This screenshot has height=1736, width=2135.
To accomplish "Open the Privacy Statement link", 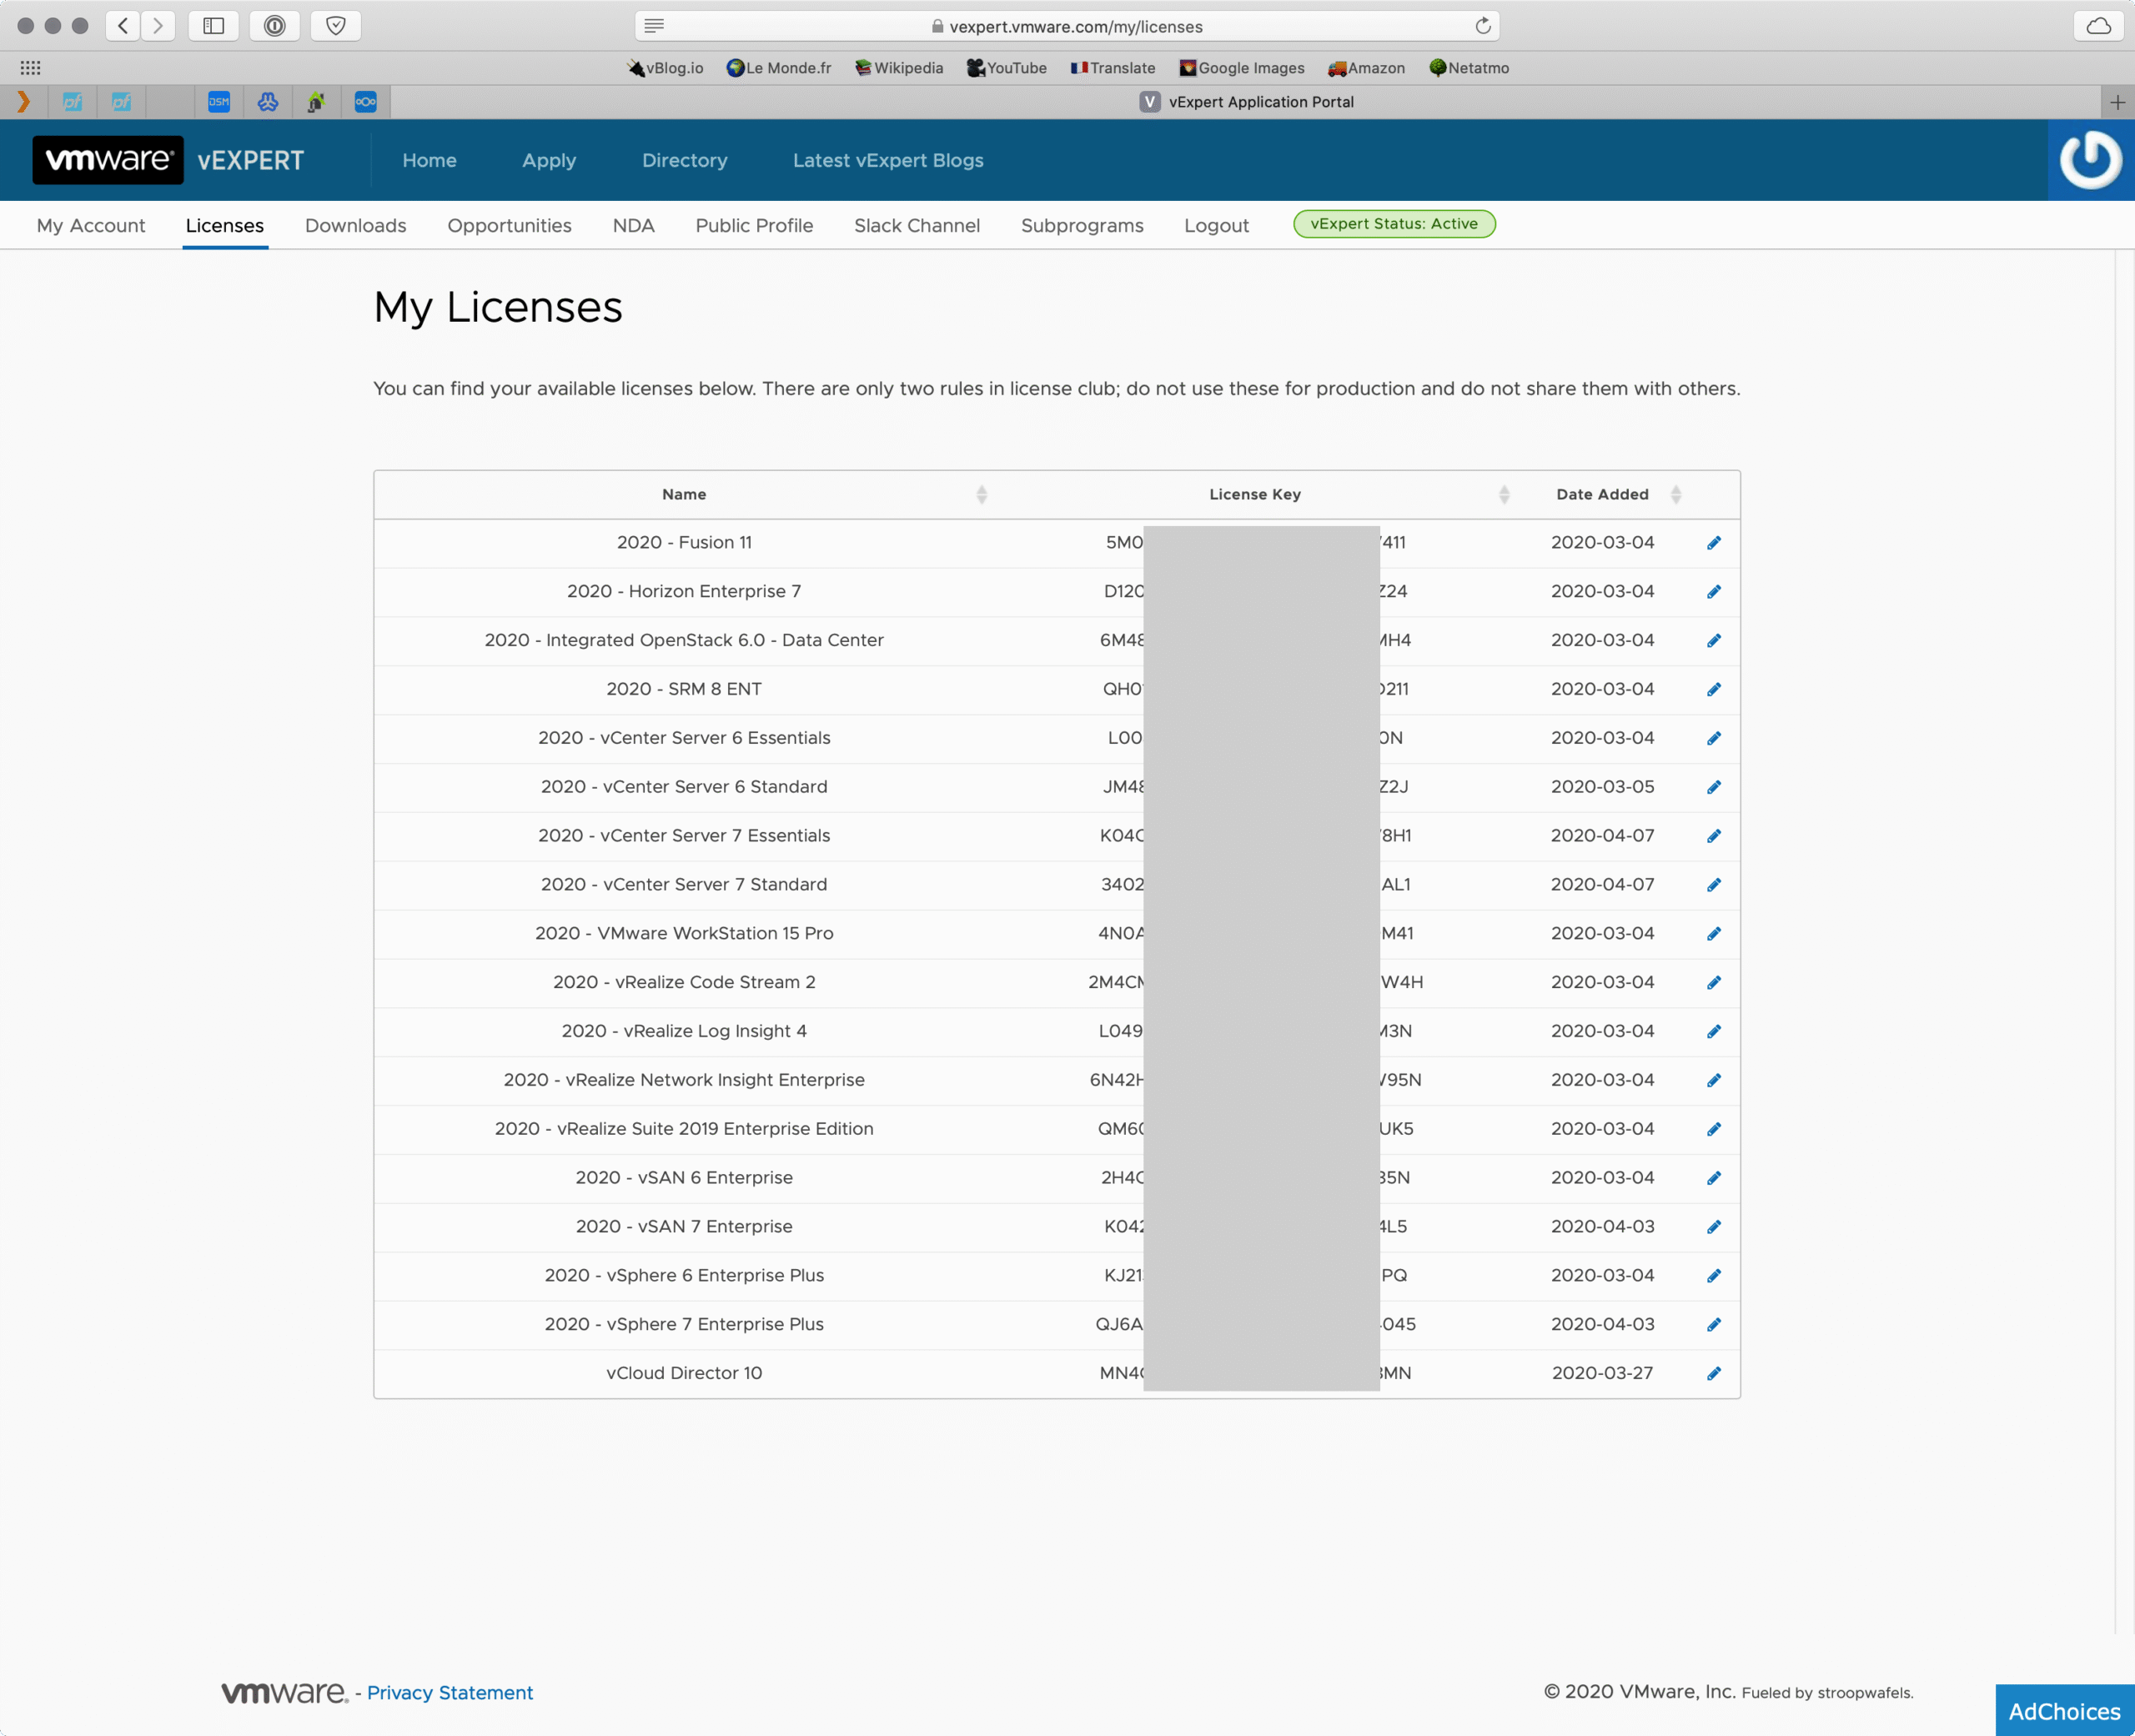I will tap(449, 1693).
